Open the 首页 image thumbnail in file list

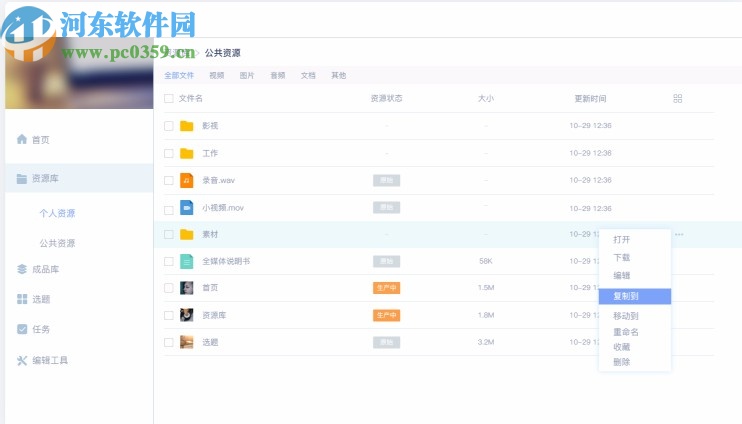click(187, 288)
